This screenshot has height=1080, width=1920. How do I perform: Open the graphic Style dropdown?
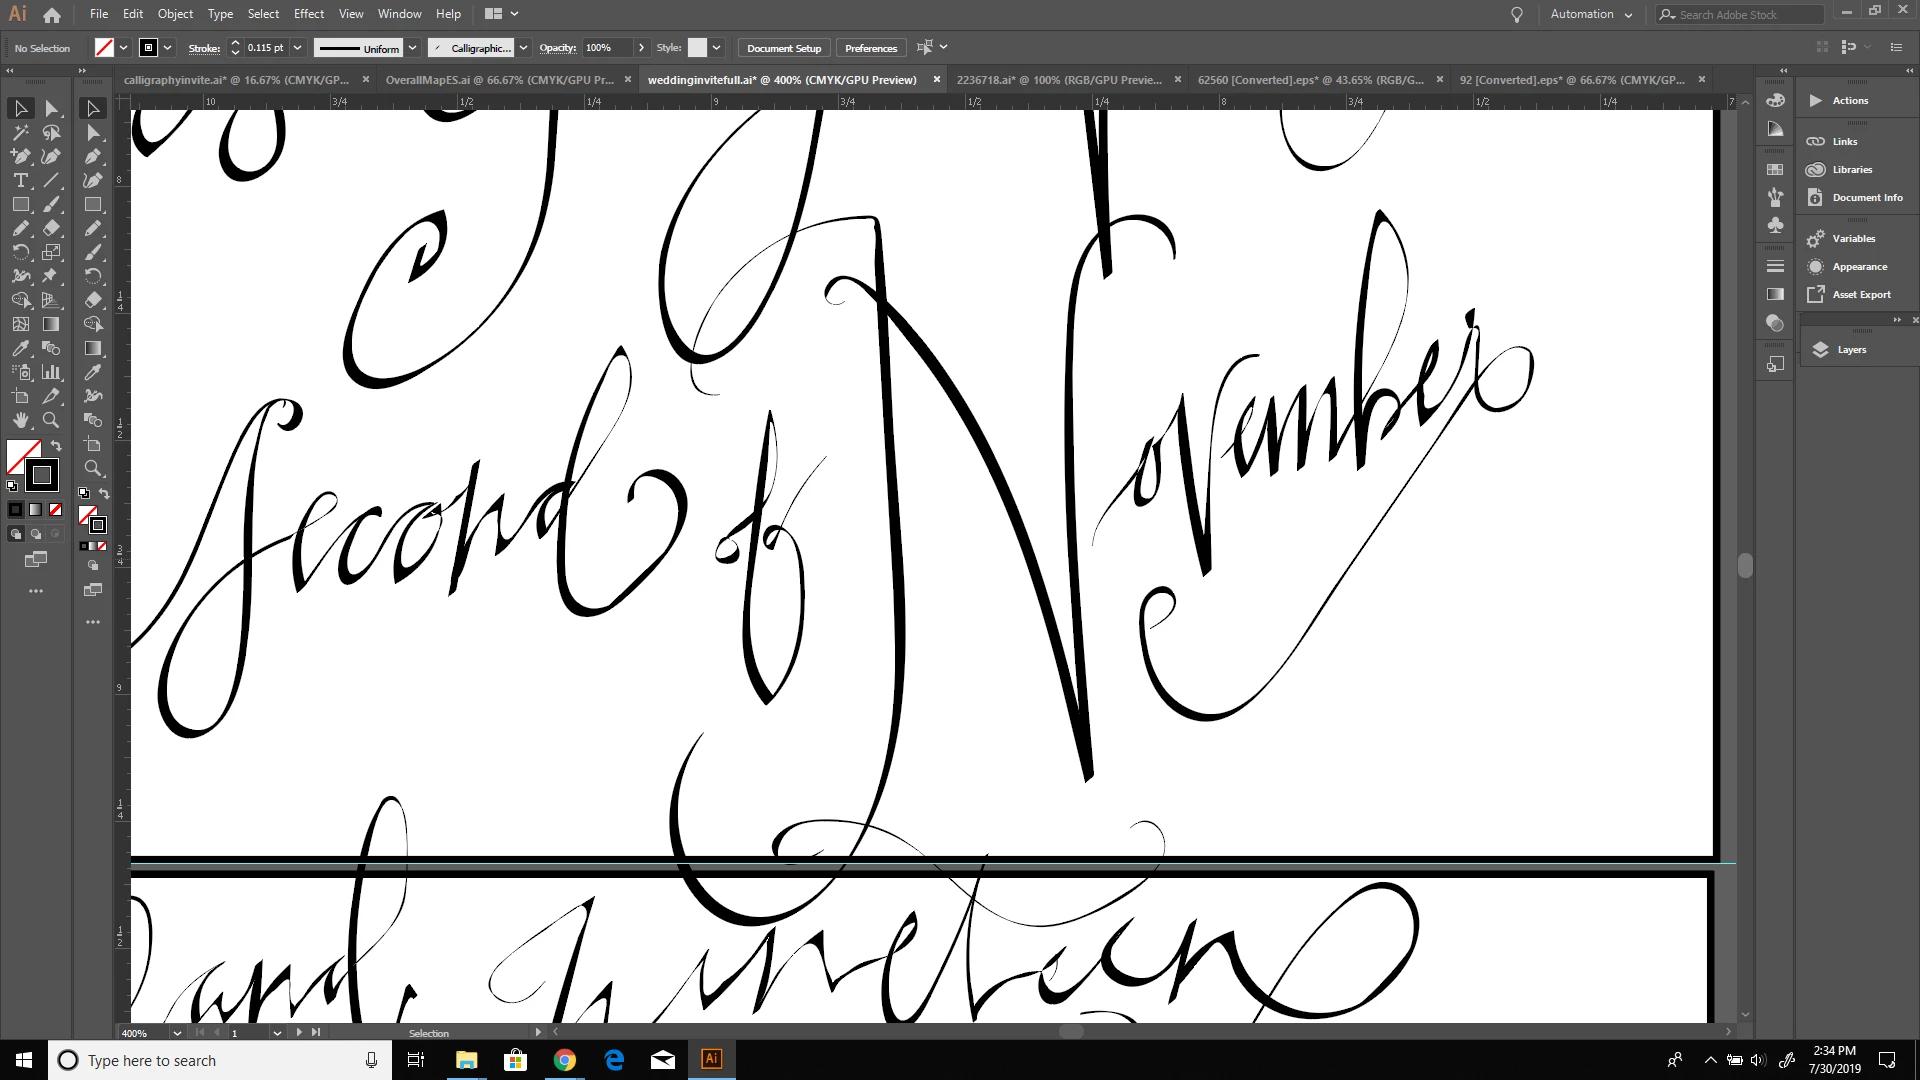[x=716, y=47]
